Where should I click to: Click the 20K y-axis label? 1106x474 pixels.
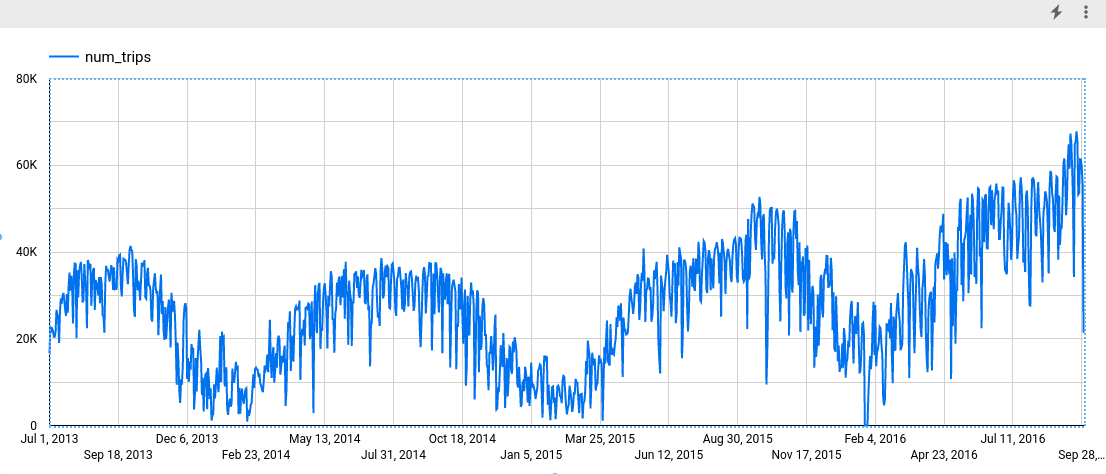26,339
